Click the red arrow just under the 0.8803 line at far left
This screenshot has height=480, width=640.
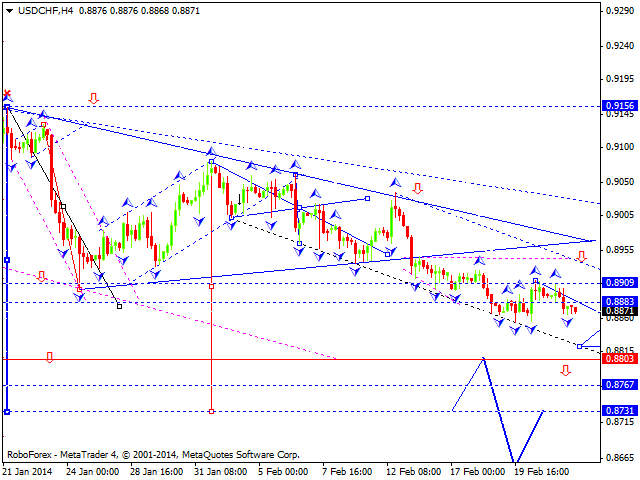[48, 357]
